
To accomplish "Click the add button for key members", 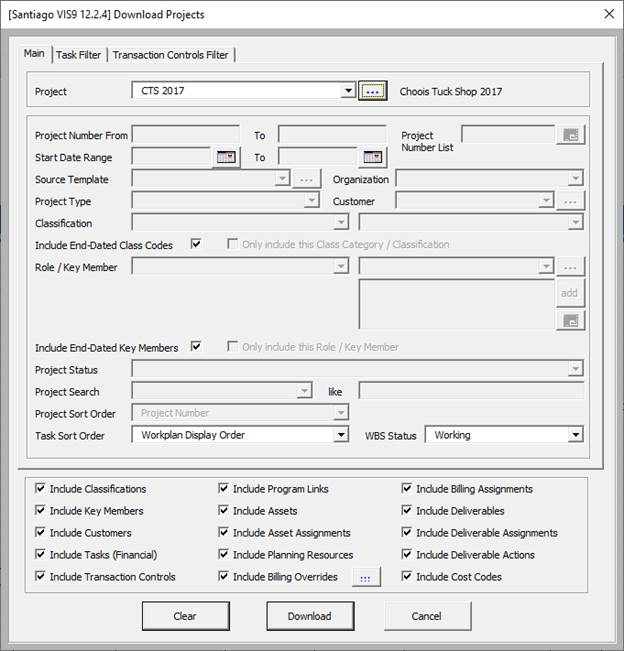I will pyautogui.click(x=570, y=293).
